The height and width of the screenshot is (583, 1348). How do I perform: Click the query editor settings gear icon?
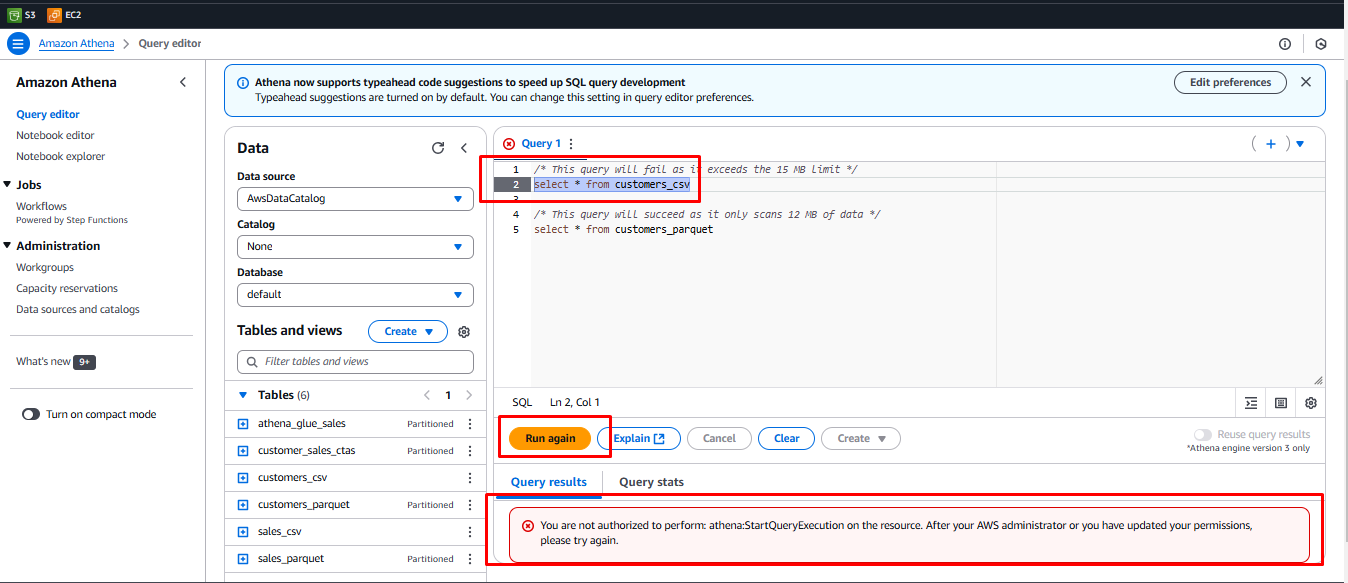point(1311,403)
